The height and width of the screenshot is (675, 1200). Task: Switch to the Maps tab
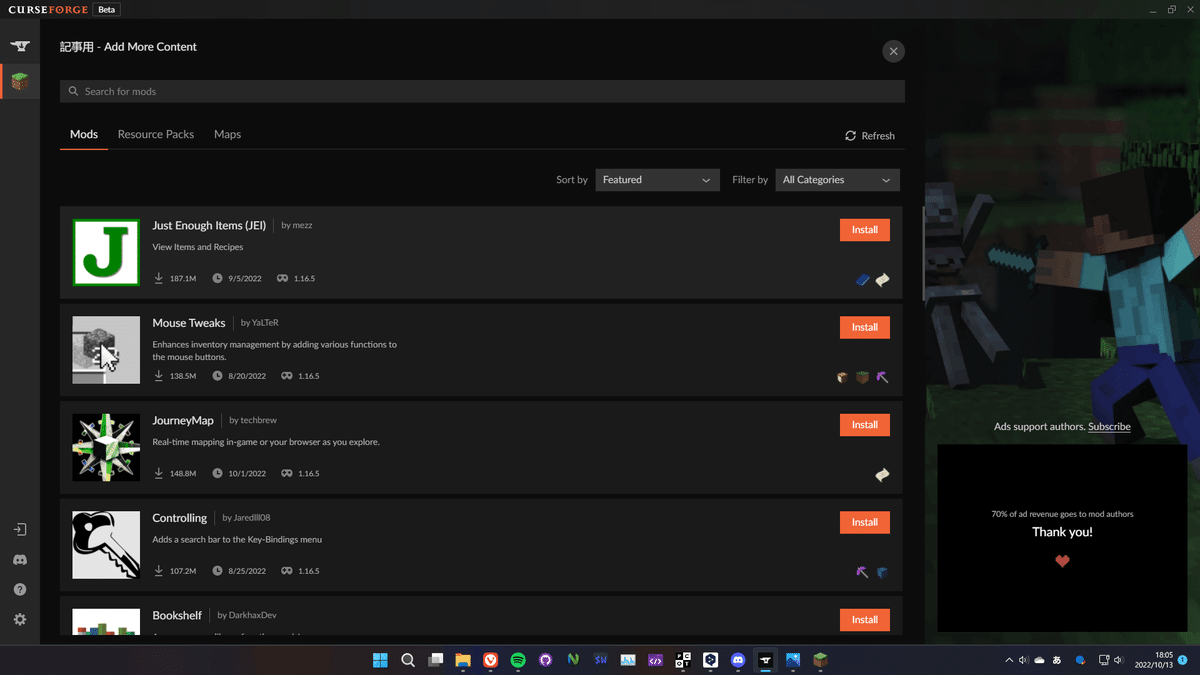pos(227,134)
